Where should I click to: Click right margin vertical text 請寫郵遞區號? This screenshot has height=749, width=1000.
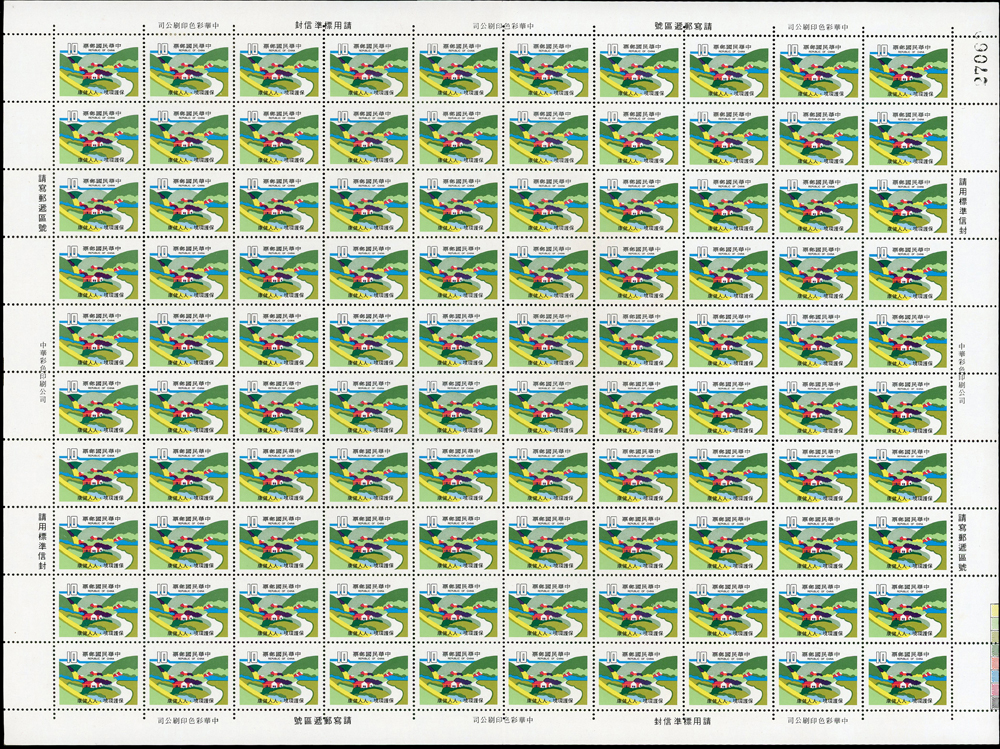pyautogui.click(x=964, y=545)
